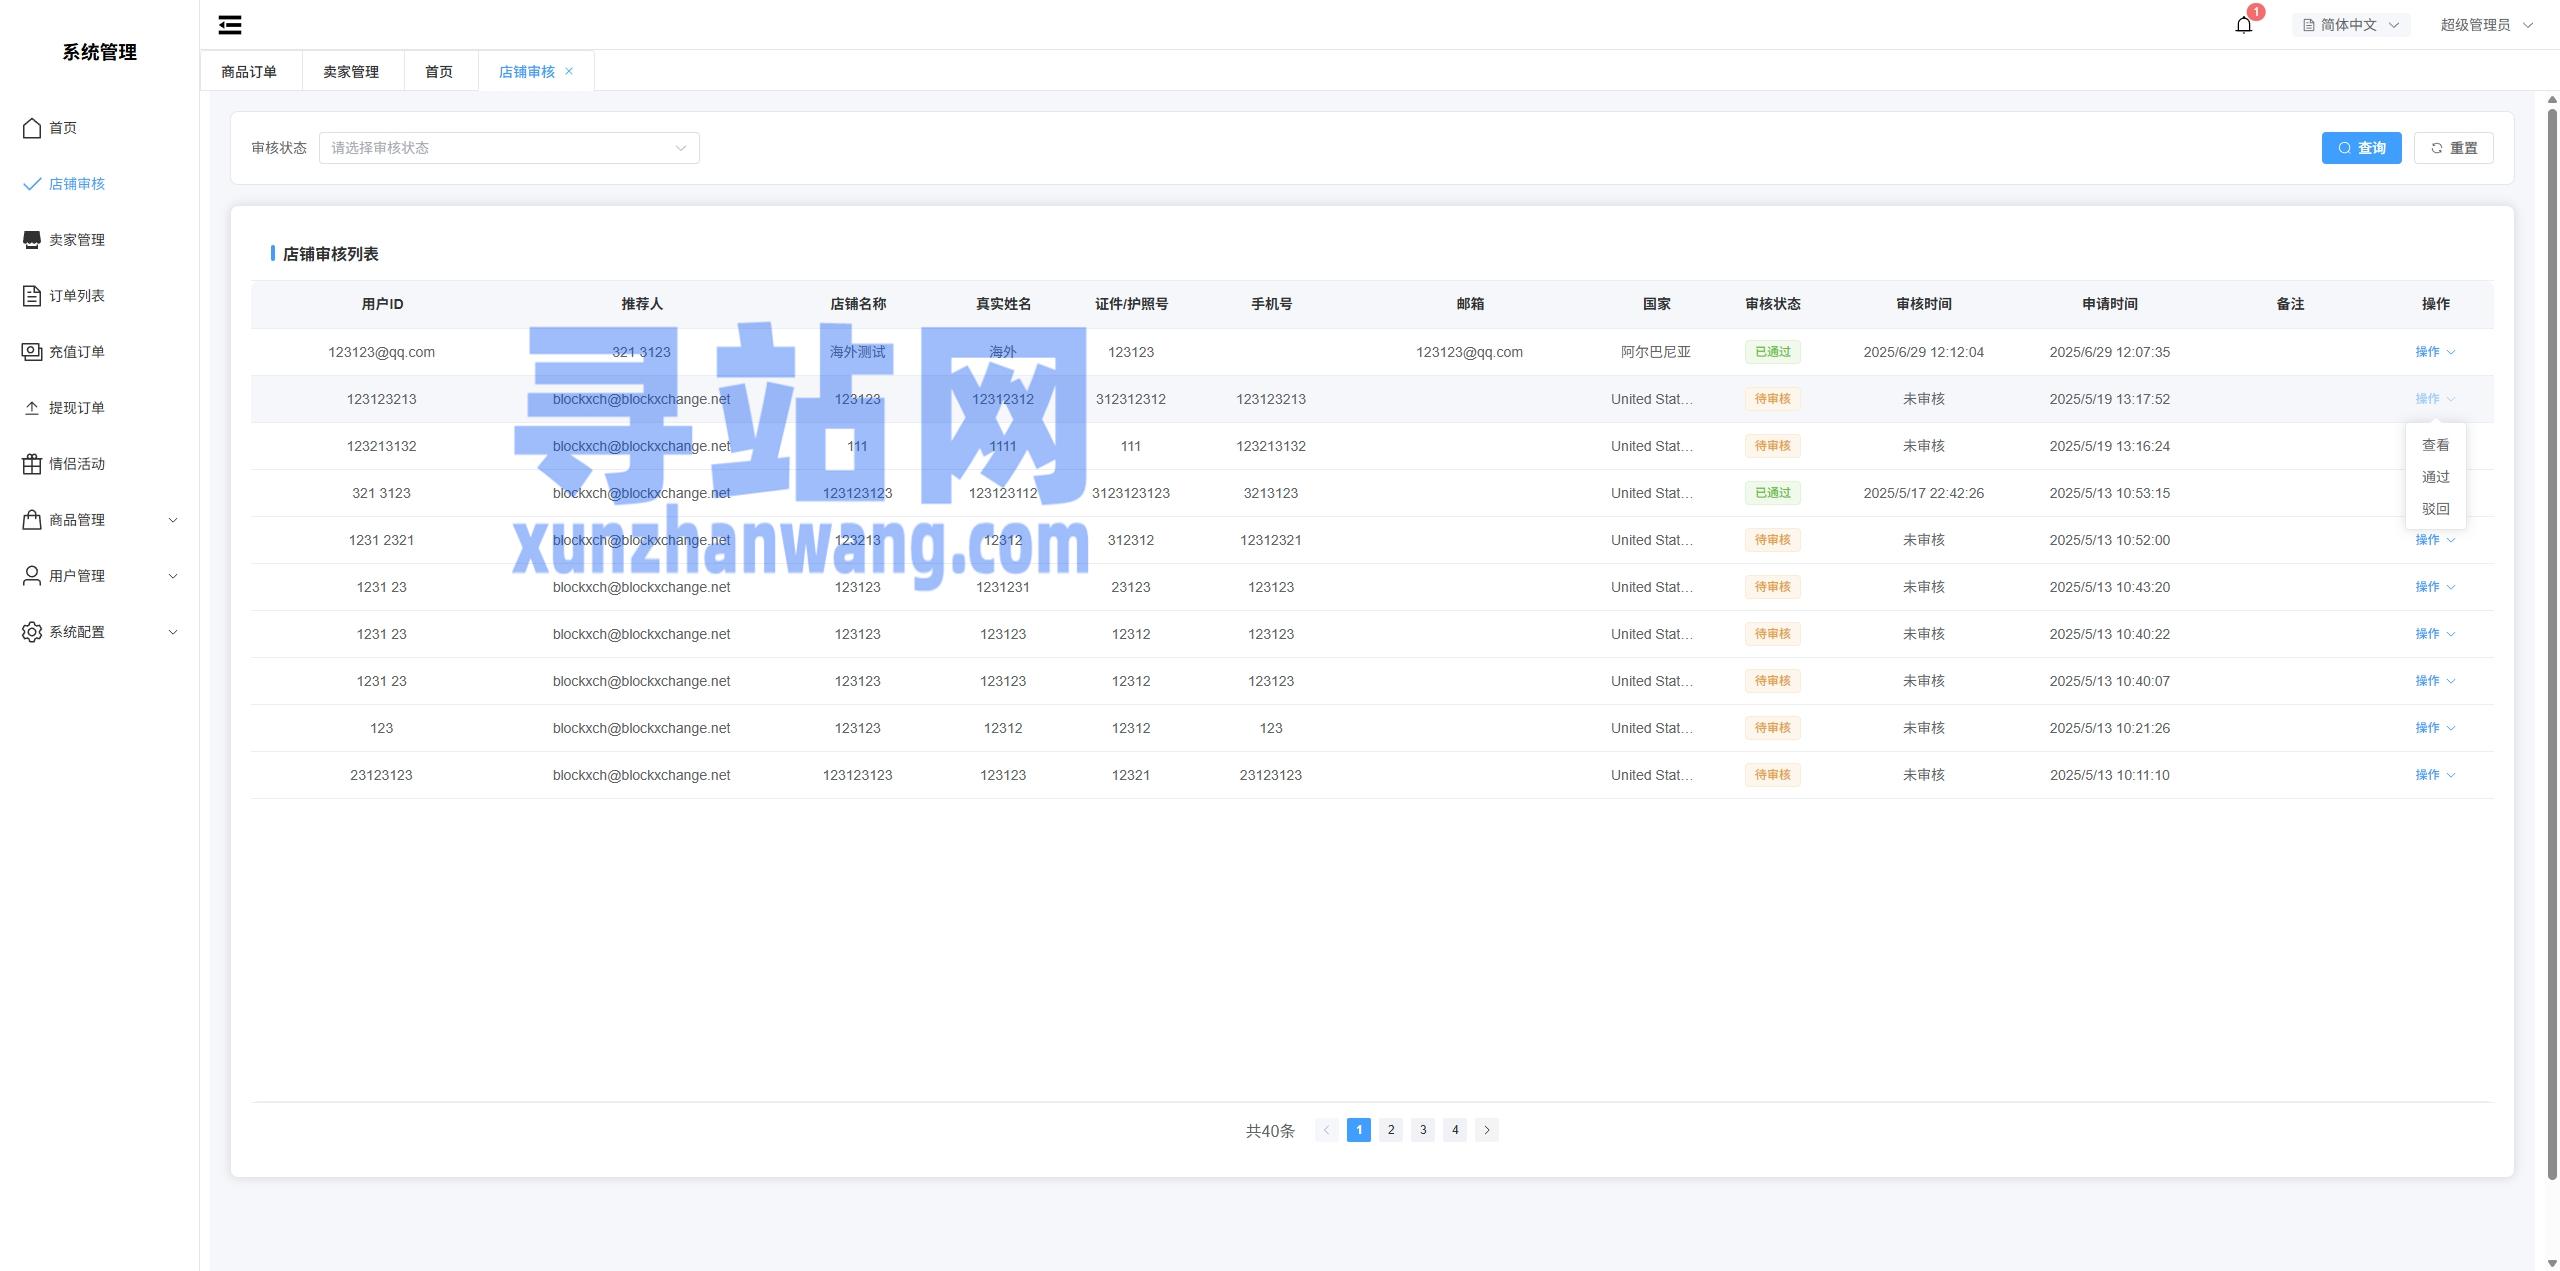Click the 重置 reset button

tap(2453, 148)
